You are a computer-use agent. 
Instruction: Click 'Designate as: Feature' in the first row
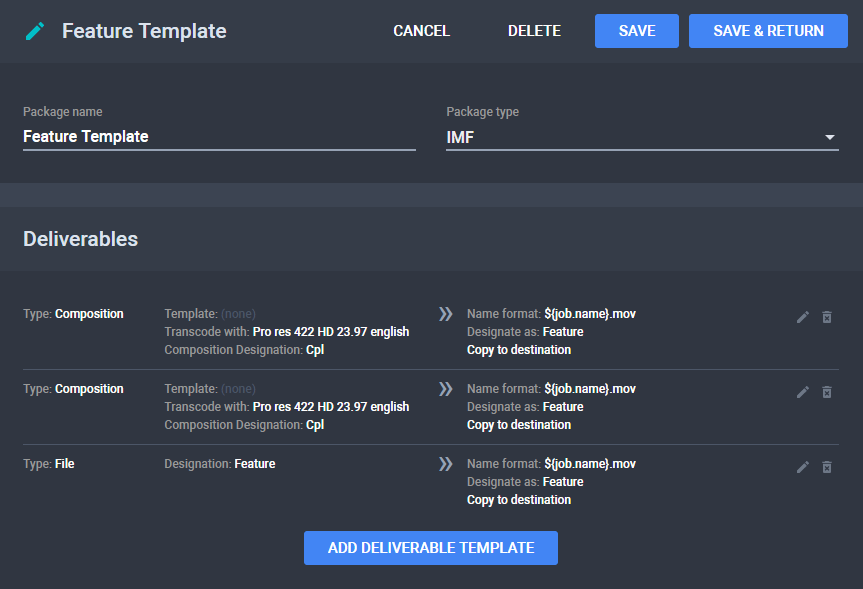(x=525, y=332)
